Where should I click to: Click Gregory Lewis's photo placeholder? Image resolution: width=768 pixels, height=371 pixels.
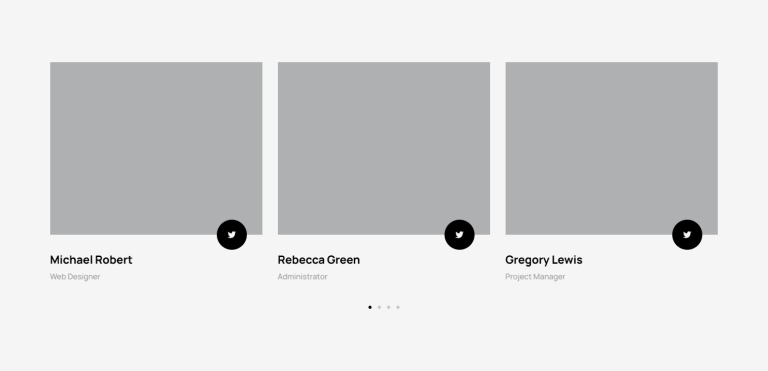pos(612,148)
